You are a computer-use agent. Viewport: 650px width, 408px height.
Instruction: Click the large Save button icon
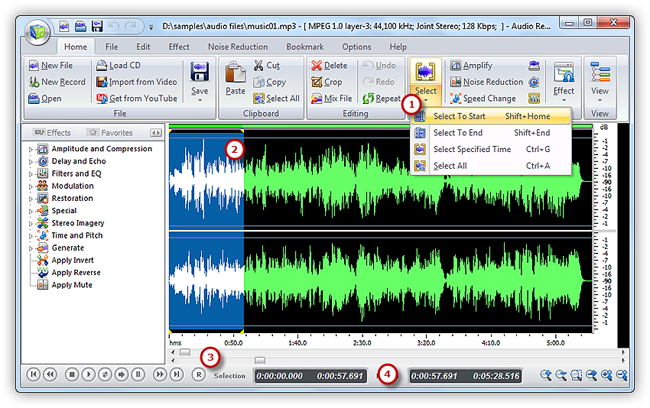tap(199, 72)
